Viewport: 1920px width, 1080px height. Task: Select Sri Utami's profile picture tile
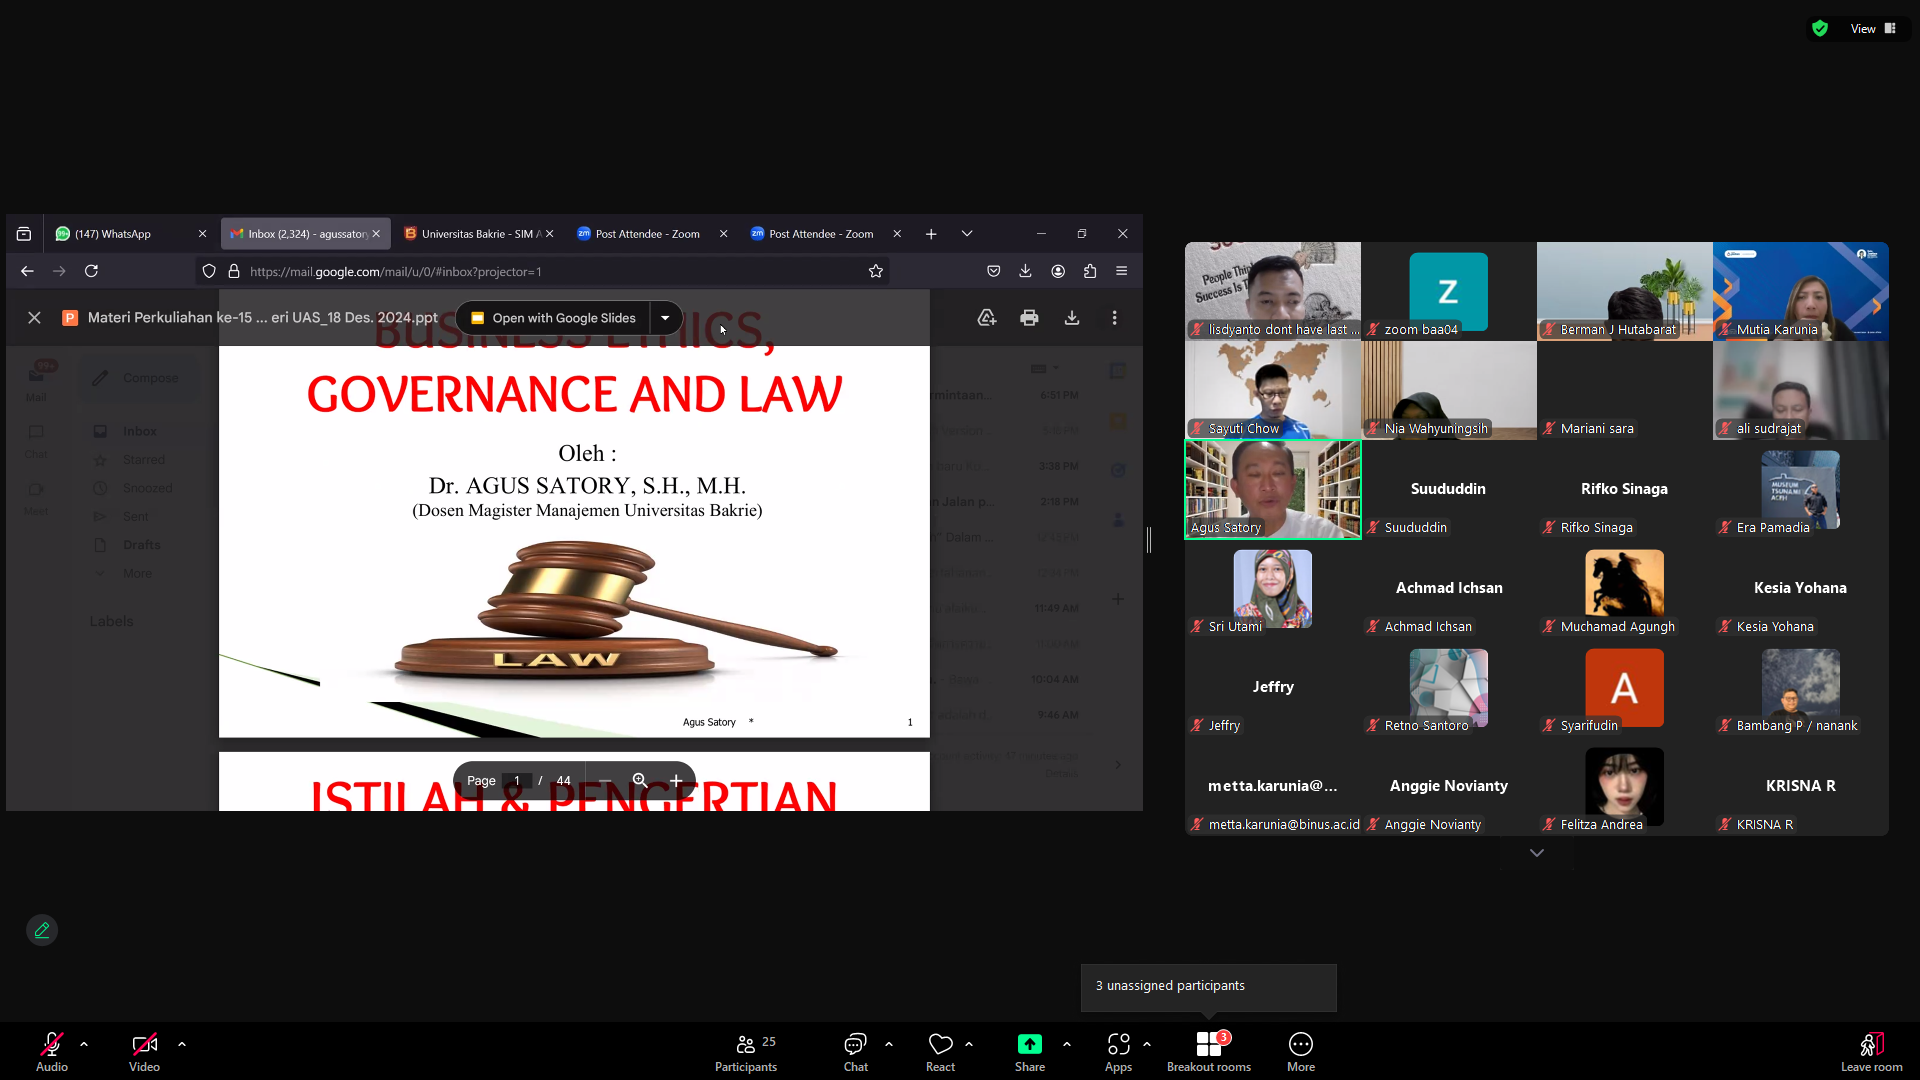click(x=1273, y=589)
